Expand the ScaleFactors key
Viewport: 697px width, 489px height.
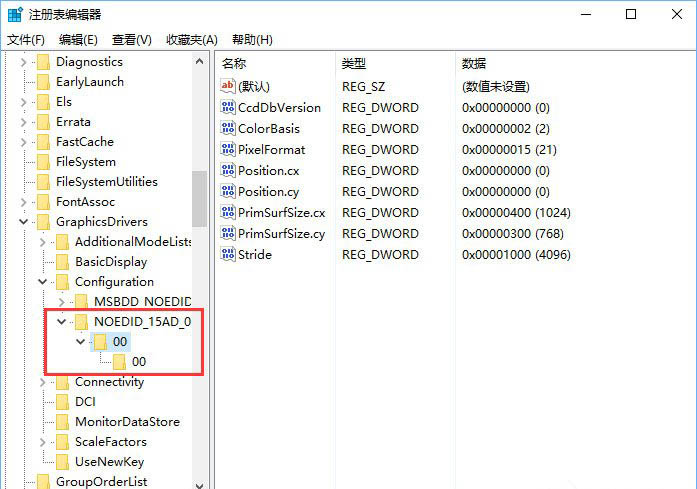click(x=42, y=442)
